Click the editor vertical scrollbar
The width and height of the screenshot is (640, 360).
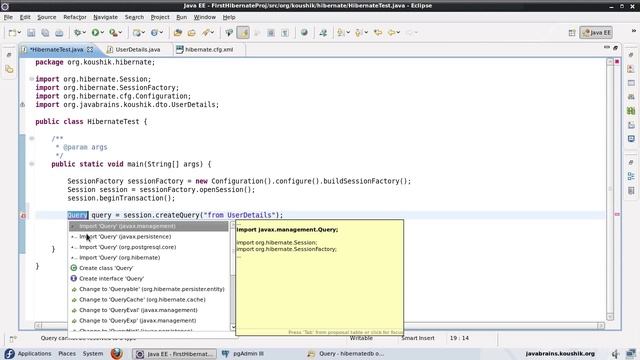click(610, 189)
